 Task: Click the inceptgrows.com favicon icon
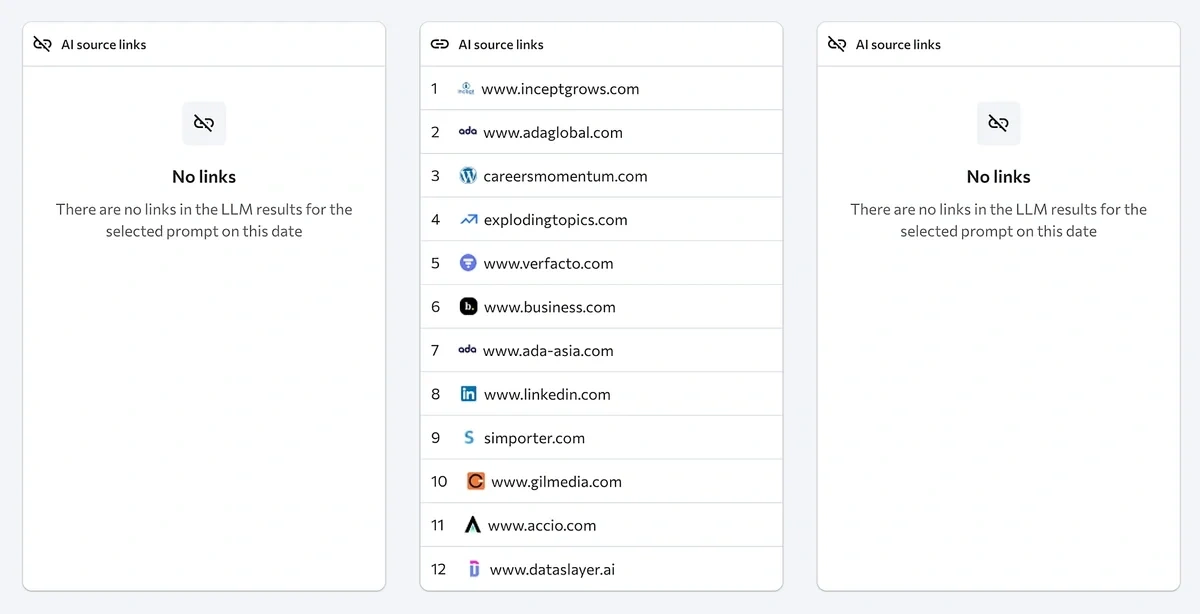pyautogui.click(x=465, y=89)
